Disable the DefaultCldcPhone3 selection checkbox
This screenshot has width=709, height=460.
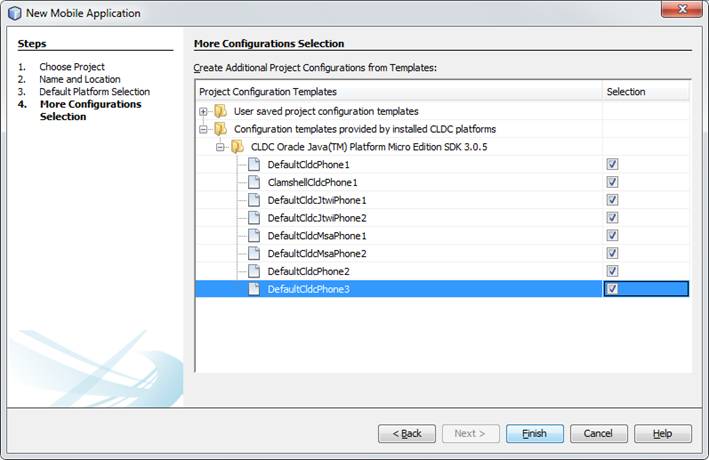[612, 289]
